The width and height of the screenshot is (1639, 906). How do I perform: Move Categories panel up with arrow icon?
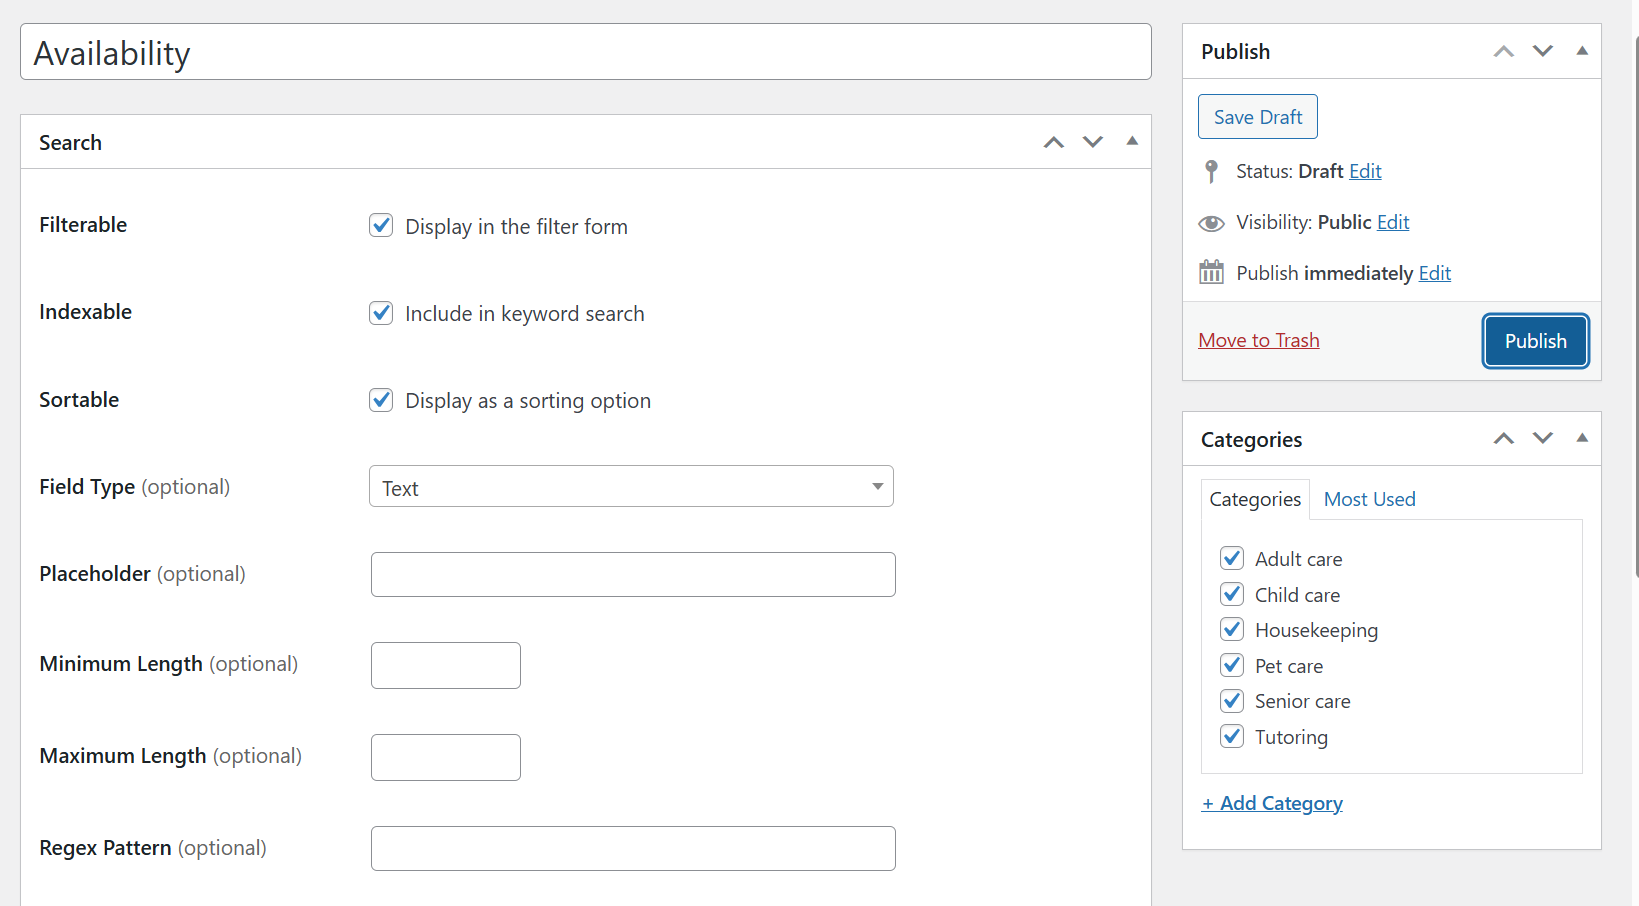coord(1503,438)
